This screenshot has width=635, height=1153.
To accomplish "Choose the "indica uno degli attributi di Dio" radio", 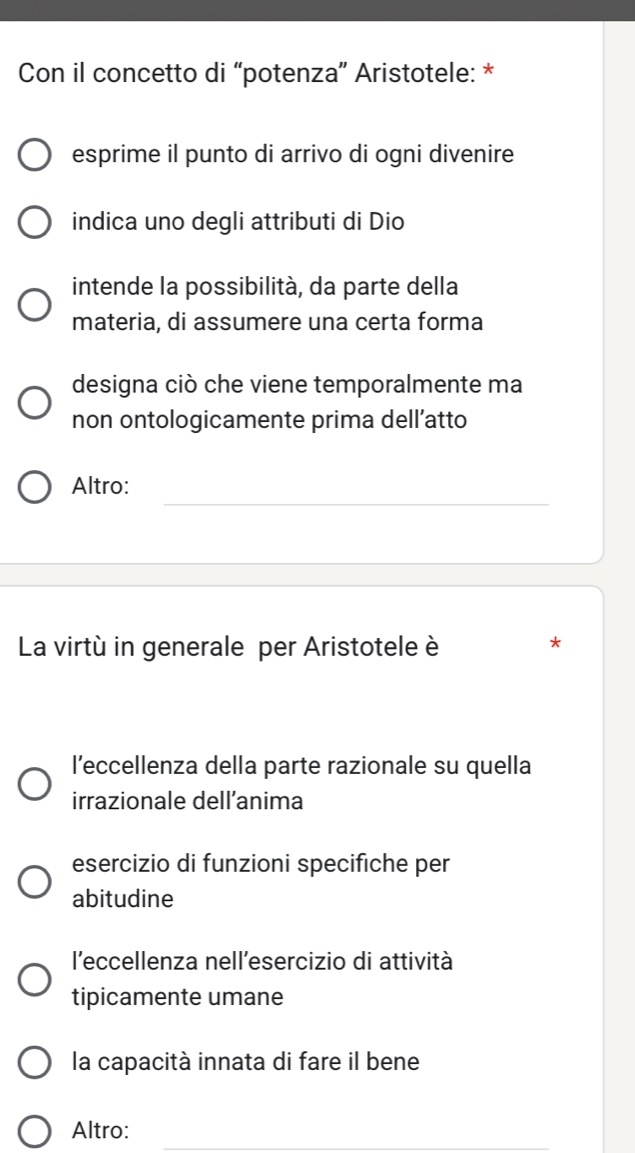I will [x=35, y=222].
